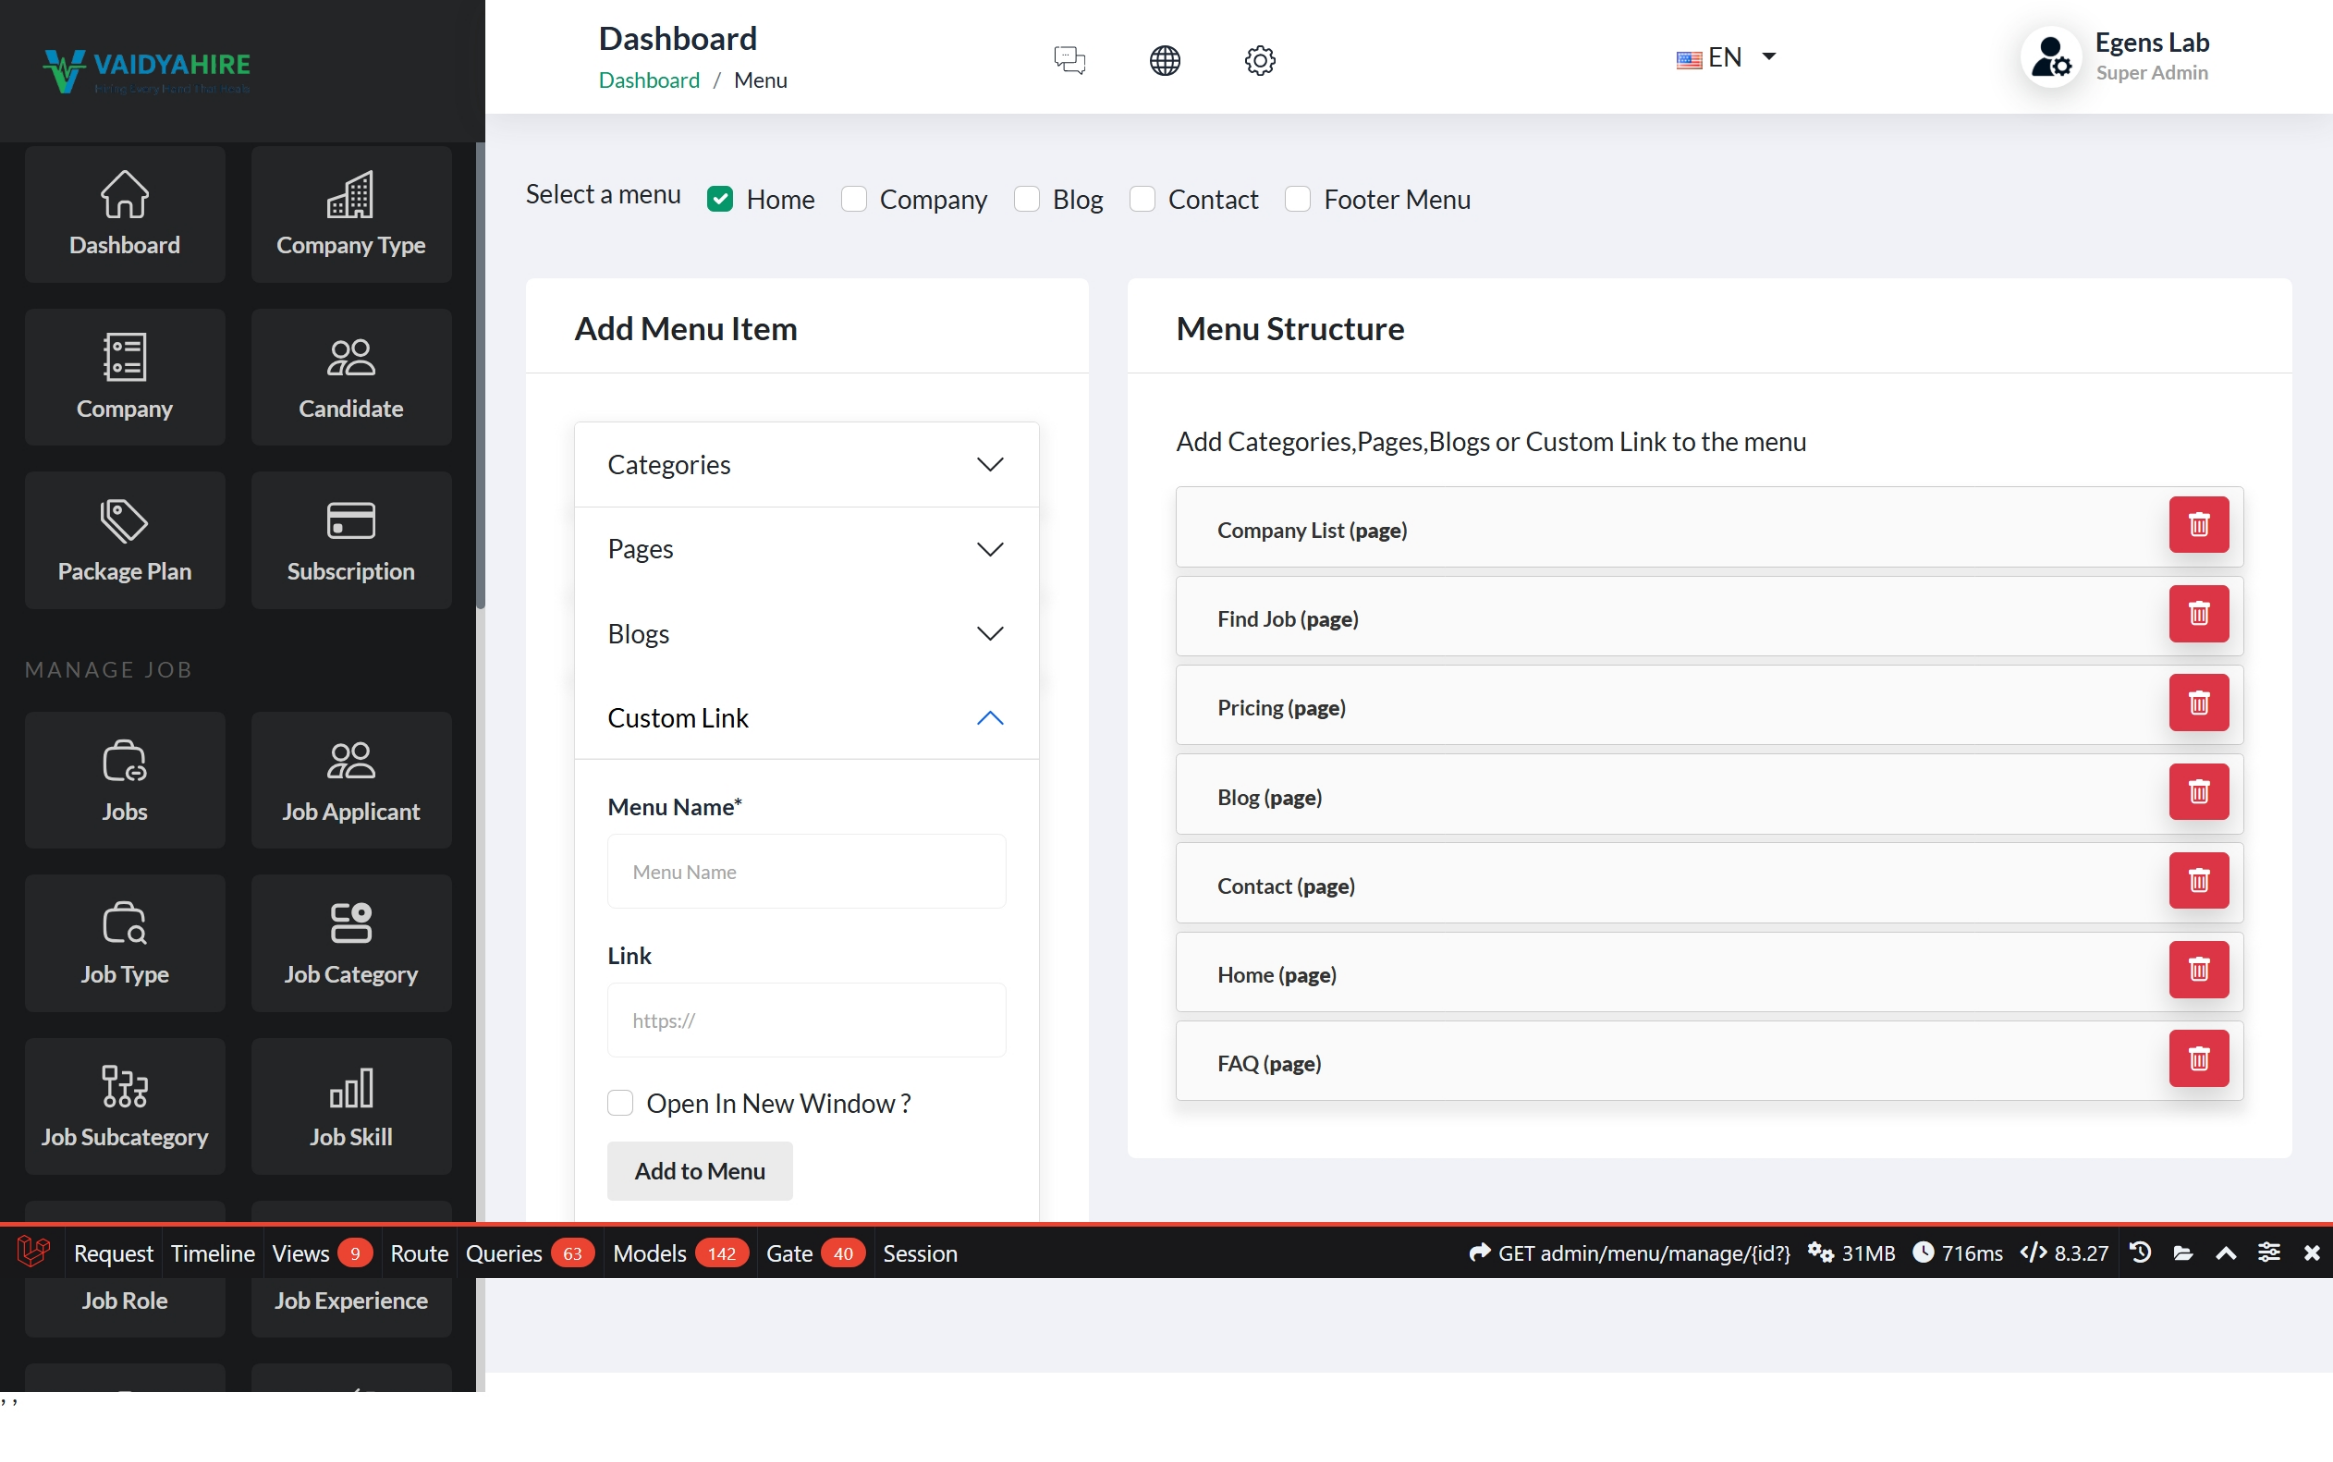Open the chat messages icon in header

coord(1069,60)
